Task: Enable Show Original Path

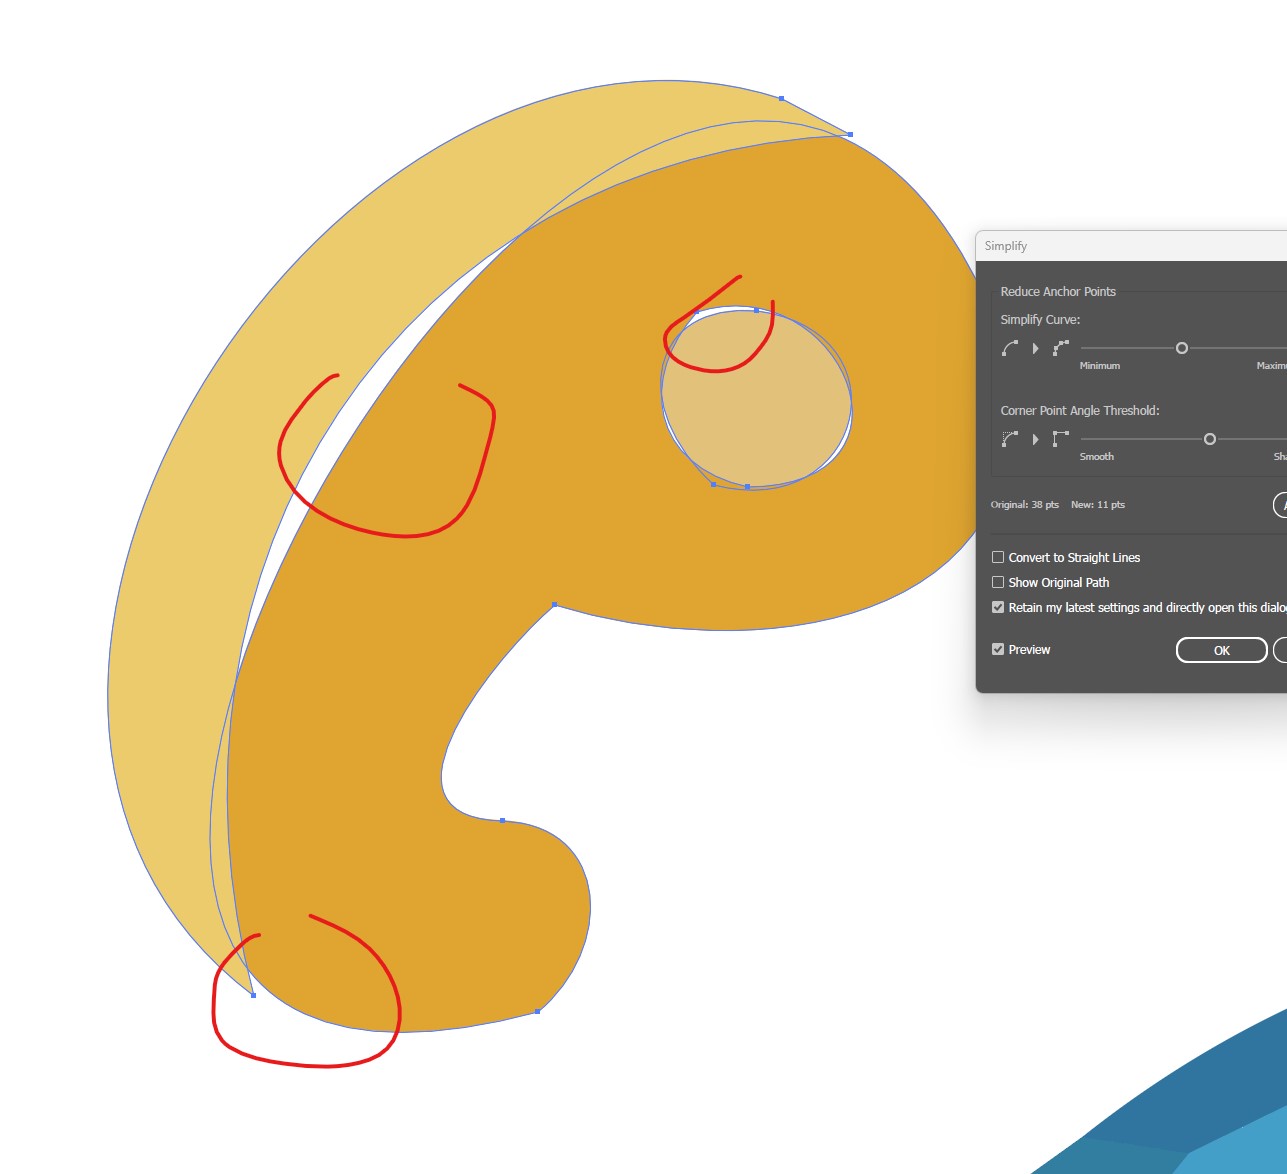Action: [x=997, y=582]
